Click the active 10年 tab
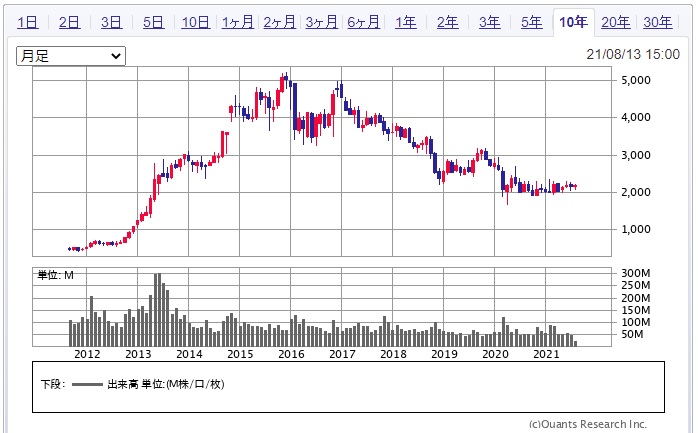 click(573, 22)
